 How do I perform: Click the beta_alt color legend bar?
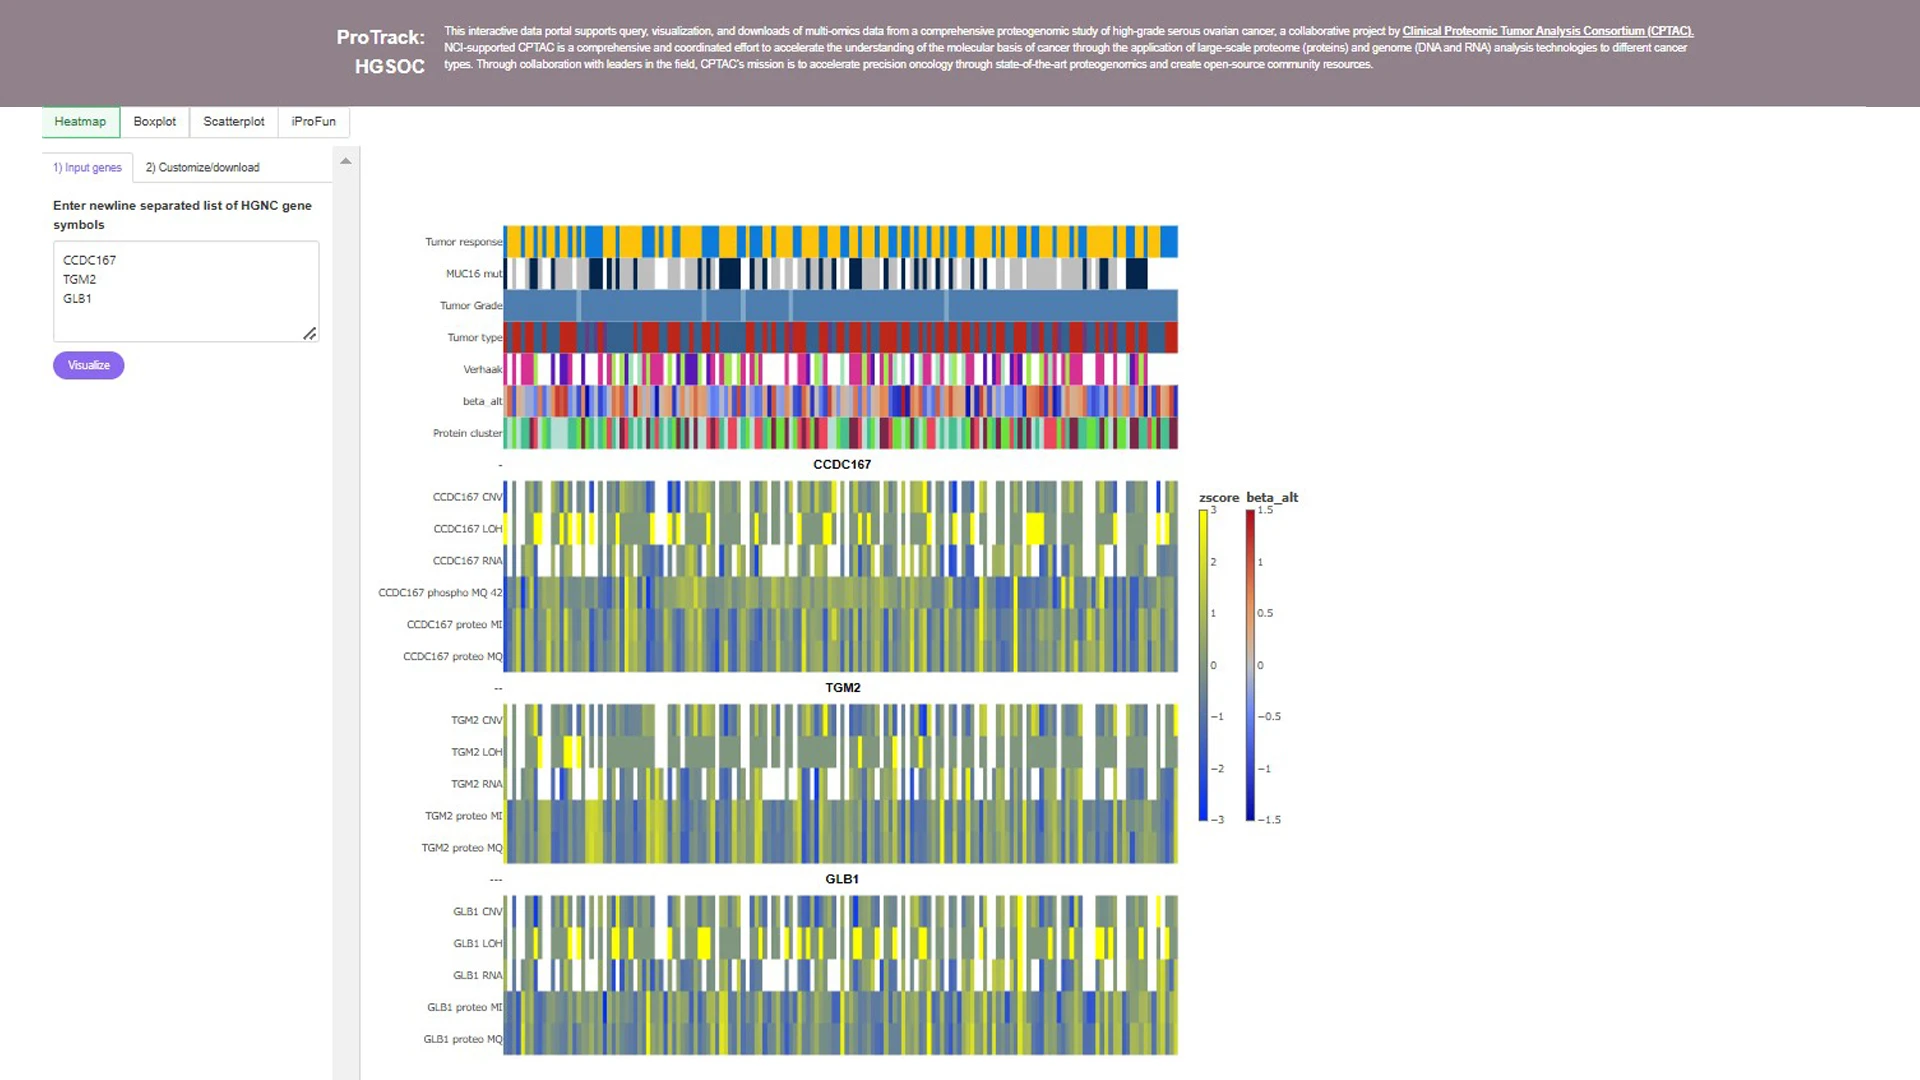click(x=1250, y=665)
